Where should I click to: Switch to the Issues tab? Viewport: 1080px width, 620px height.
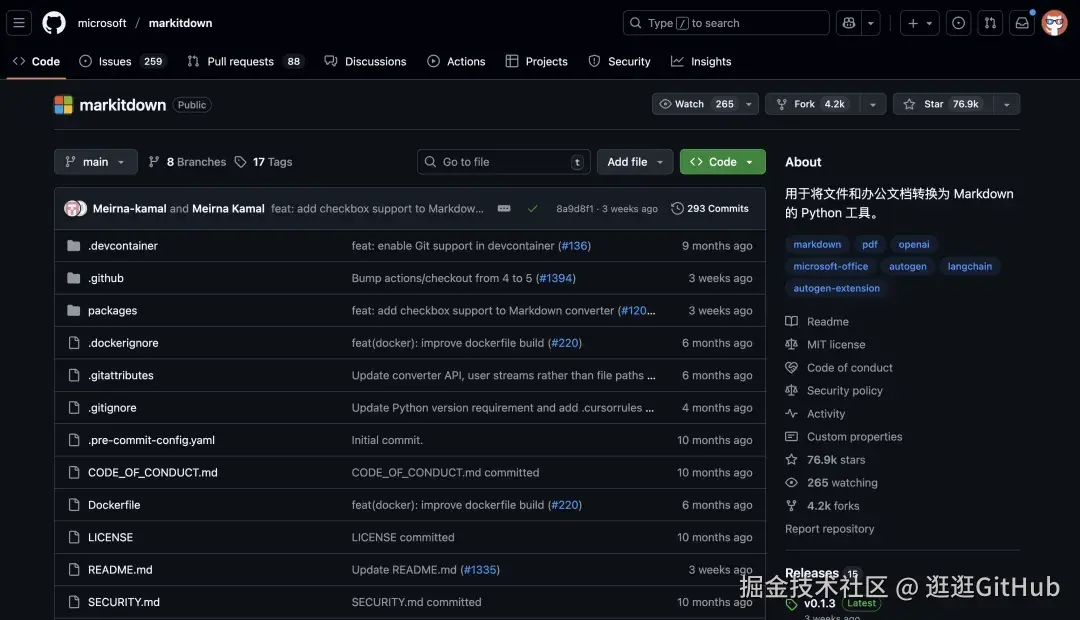pos(123,61)
